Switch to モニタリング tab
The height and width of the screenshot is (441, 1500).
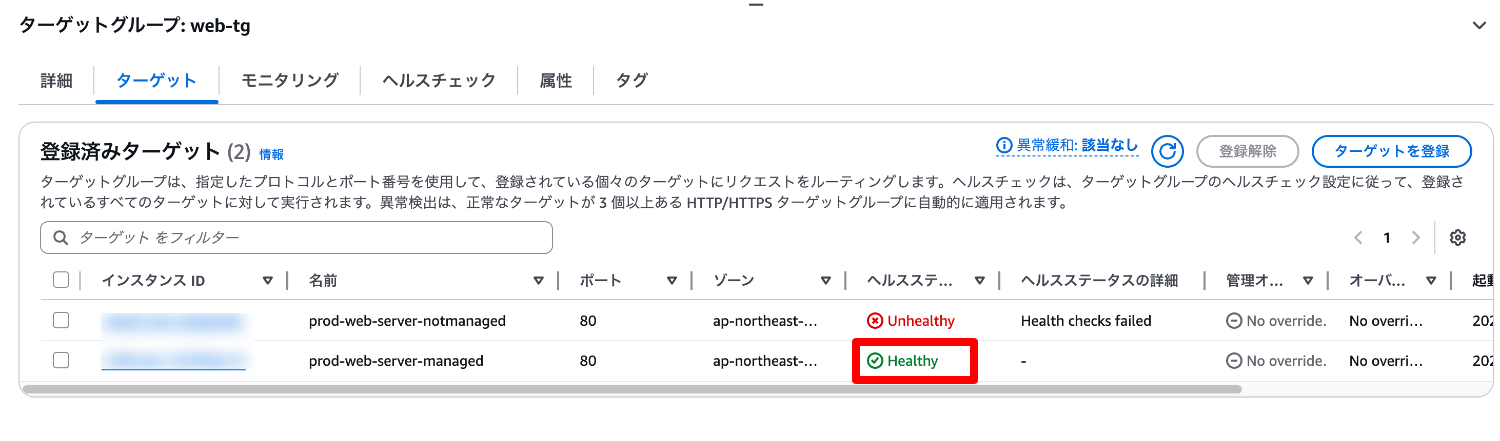[x=290, y=81]
